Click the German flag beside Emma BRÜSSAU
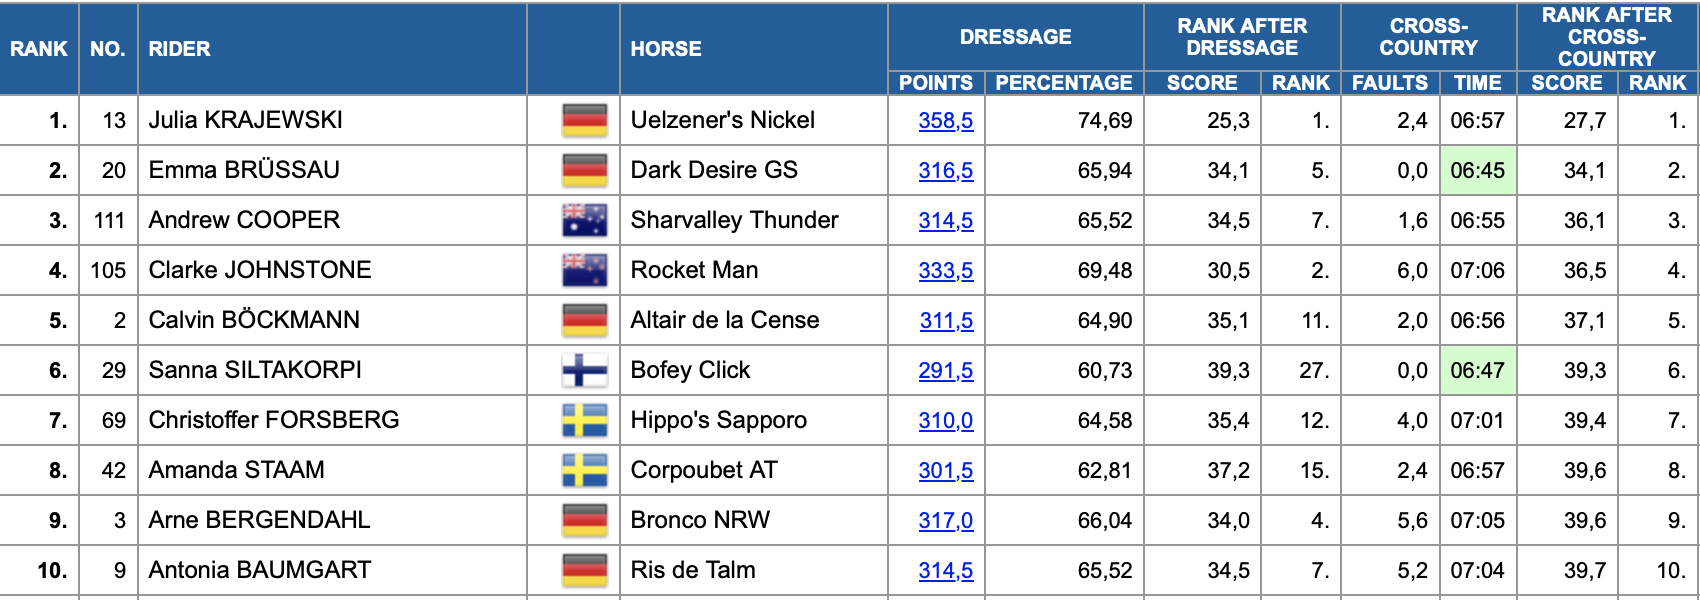This screenshot has height=600, width=1700. 585,170
